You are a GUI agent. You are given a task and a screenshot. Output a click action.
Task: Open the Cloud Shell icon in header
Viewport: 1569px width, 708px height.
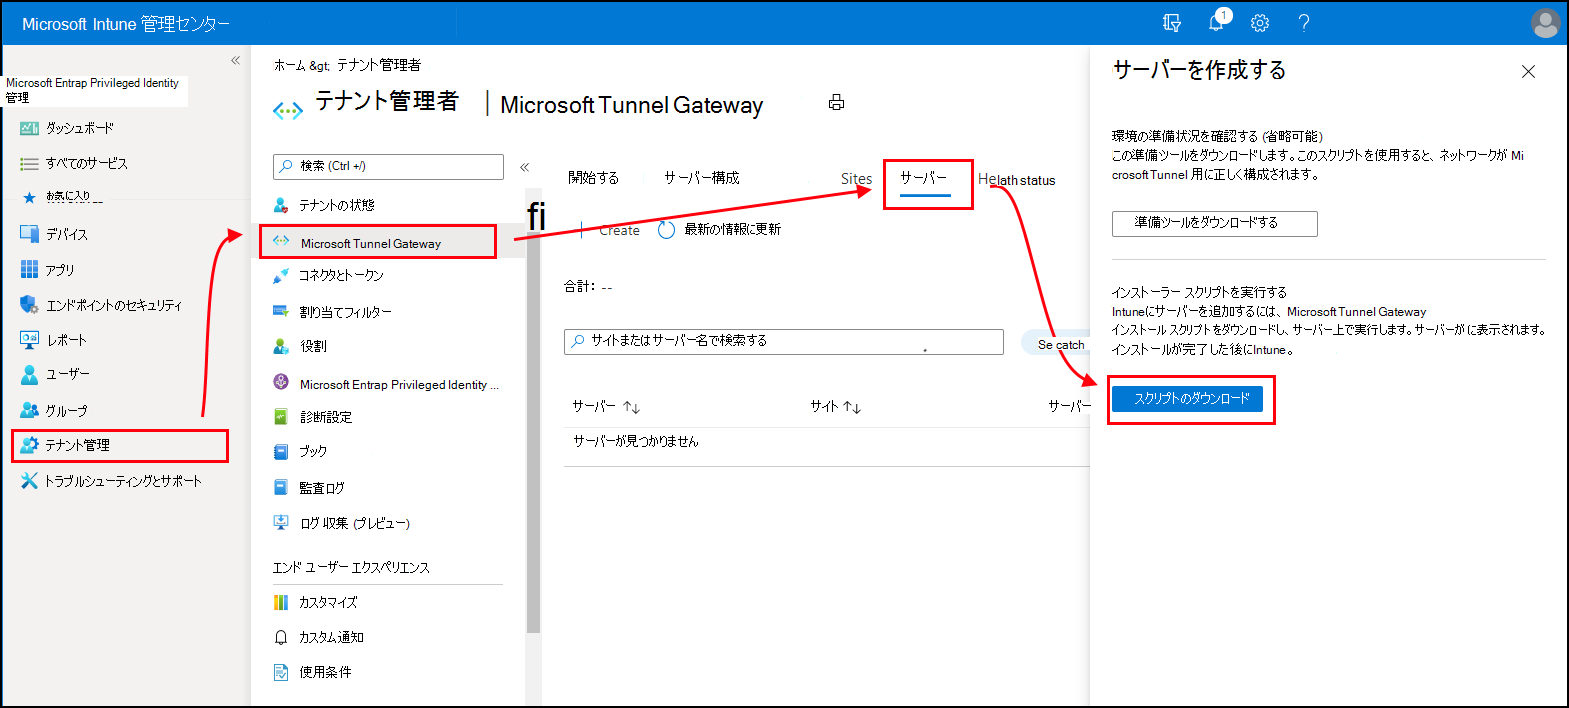[x=1172, y=23]
